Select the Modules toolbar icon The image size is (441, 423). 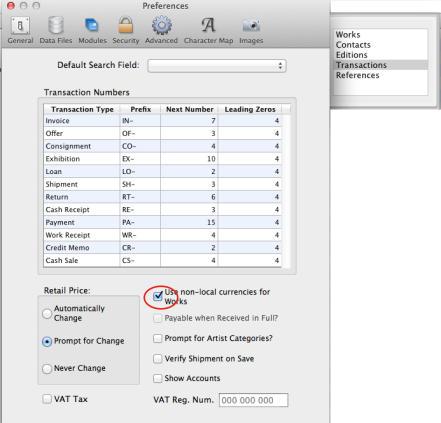coord(92,30)
